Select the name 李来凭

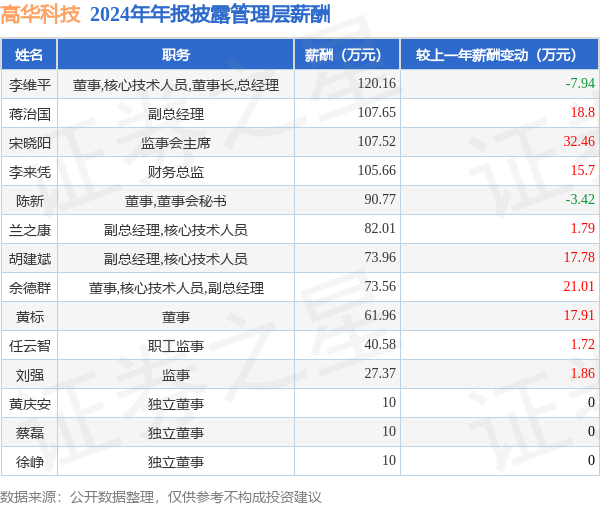click(30, 171)
